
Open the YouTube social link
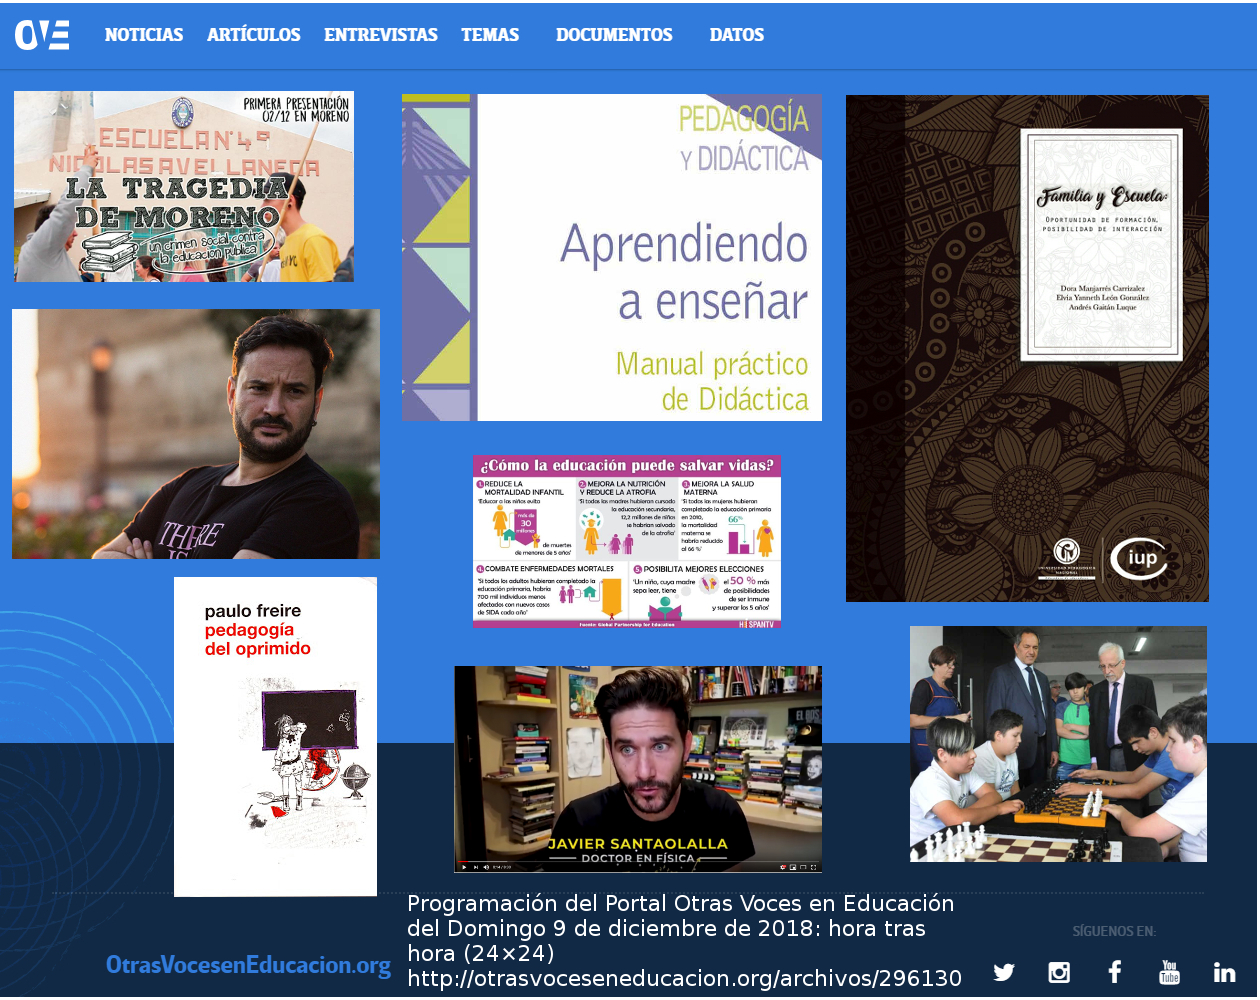pos(1169,972)
